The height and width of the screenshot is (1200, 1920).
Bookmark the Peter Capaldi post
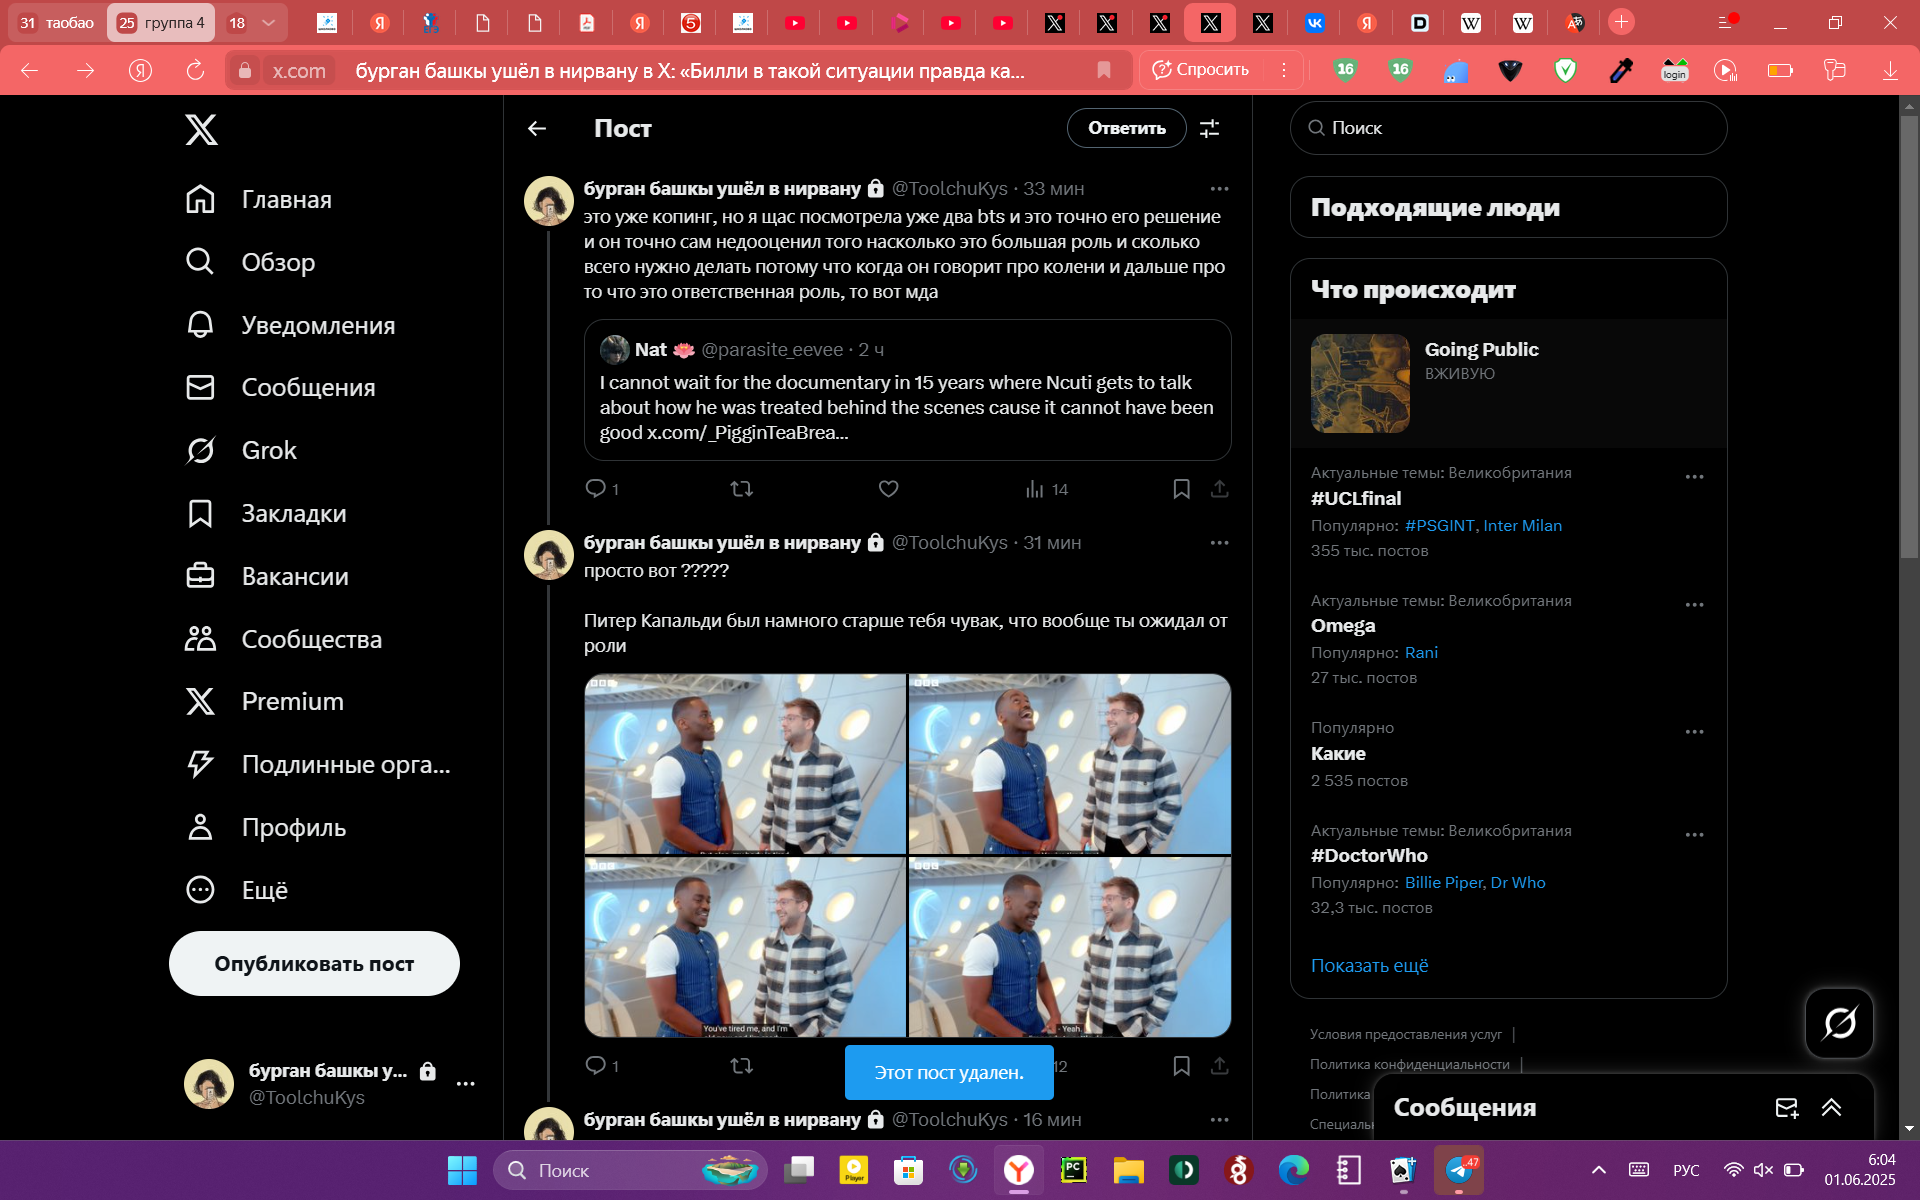tap(1181, 1066)
